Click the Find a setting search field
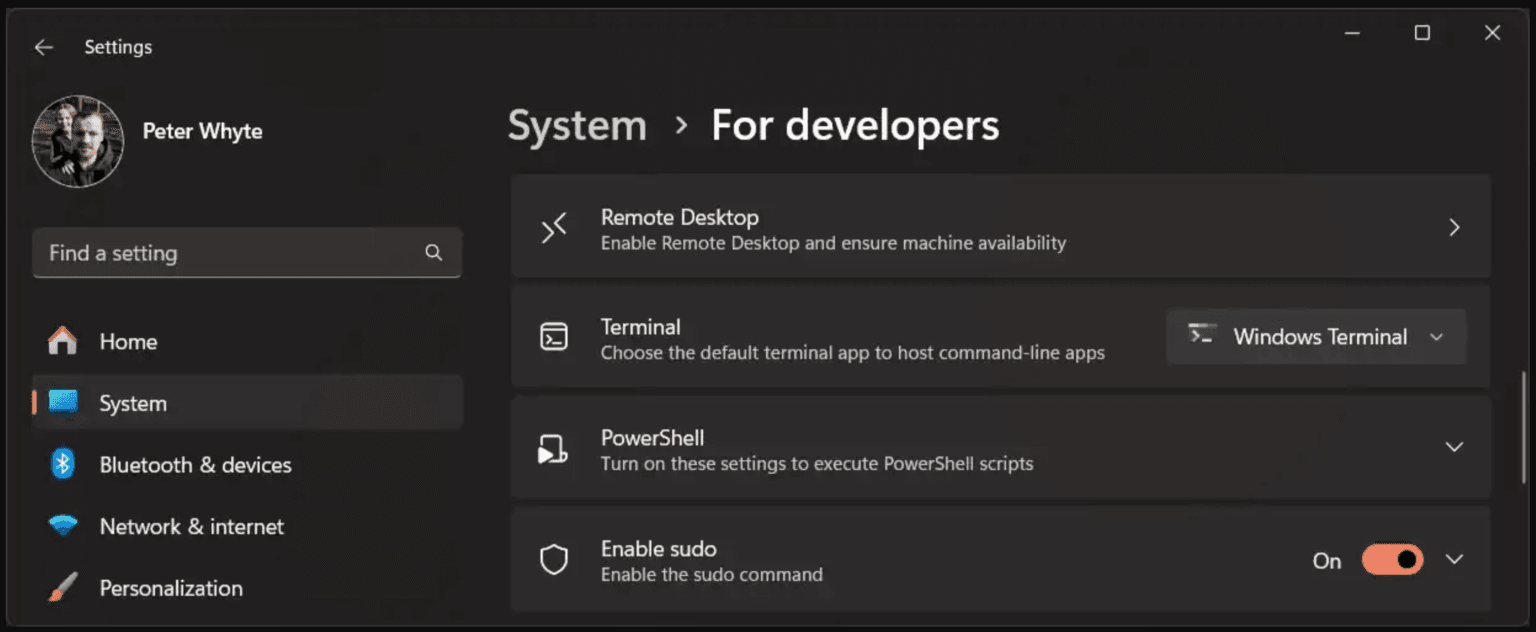This screenshot has width=1536, height=632. (x=247, y=253)
